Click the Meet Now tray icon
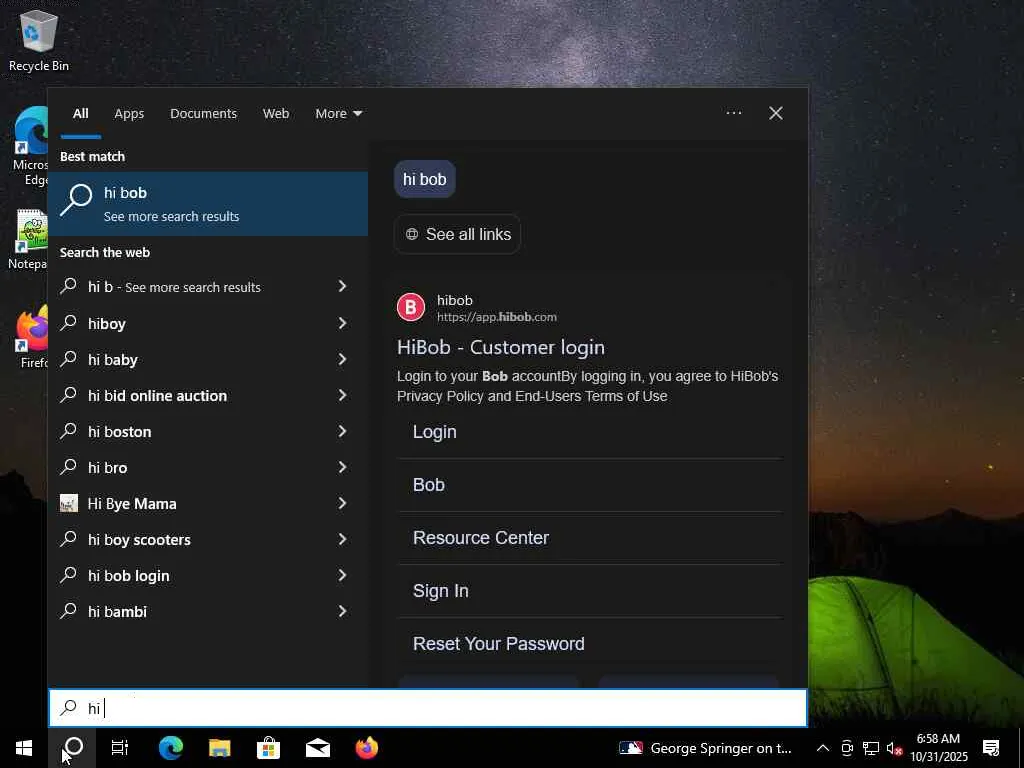 [847, 748]
